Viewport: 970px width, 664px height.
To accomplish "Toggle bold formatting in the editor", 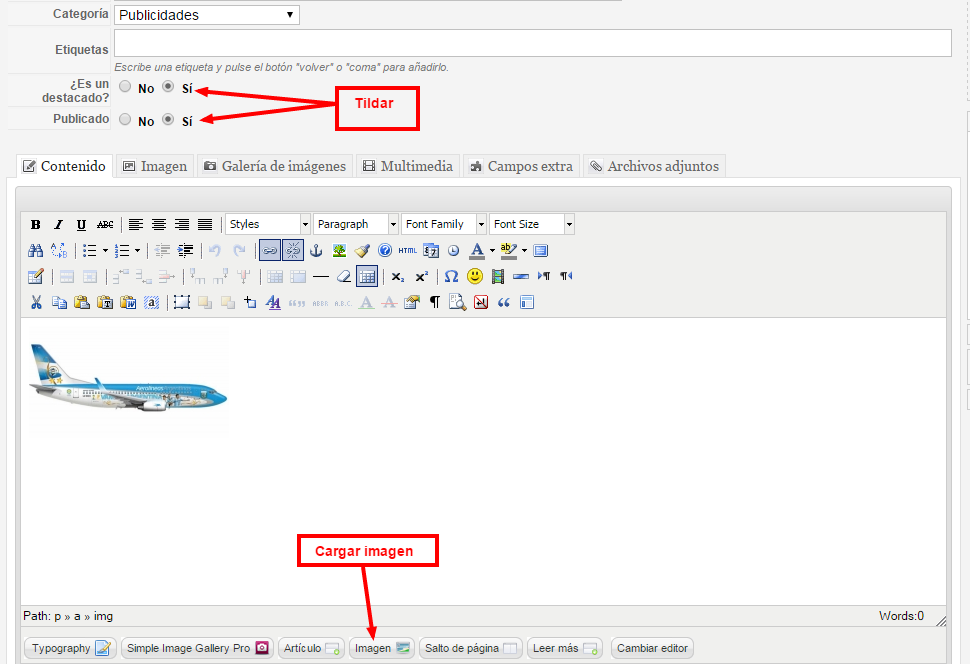I will tap(36, 225).
